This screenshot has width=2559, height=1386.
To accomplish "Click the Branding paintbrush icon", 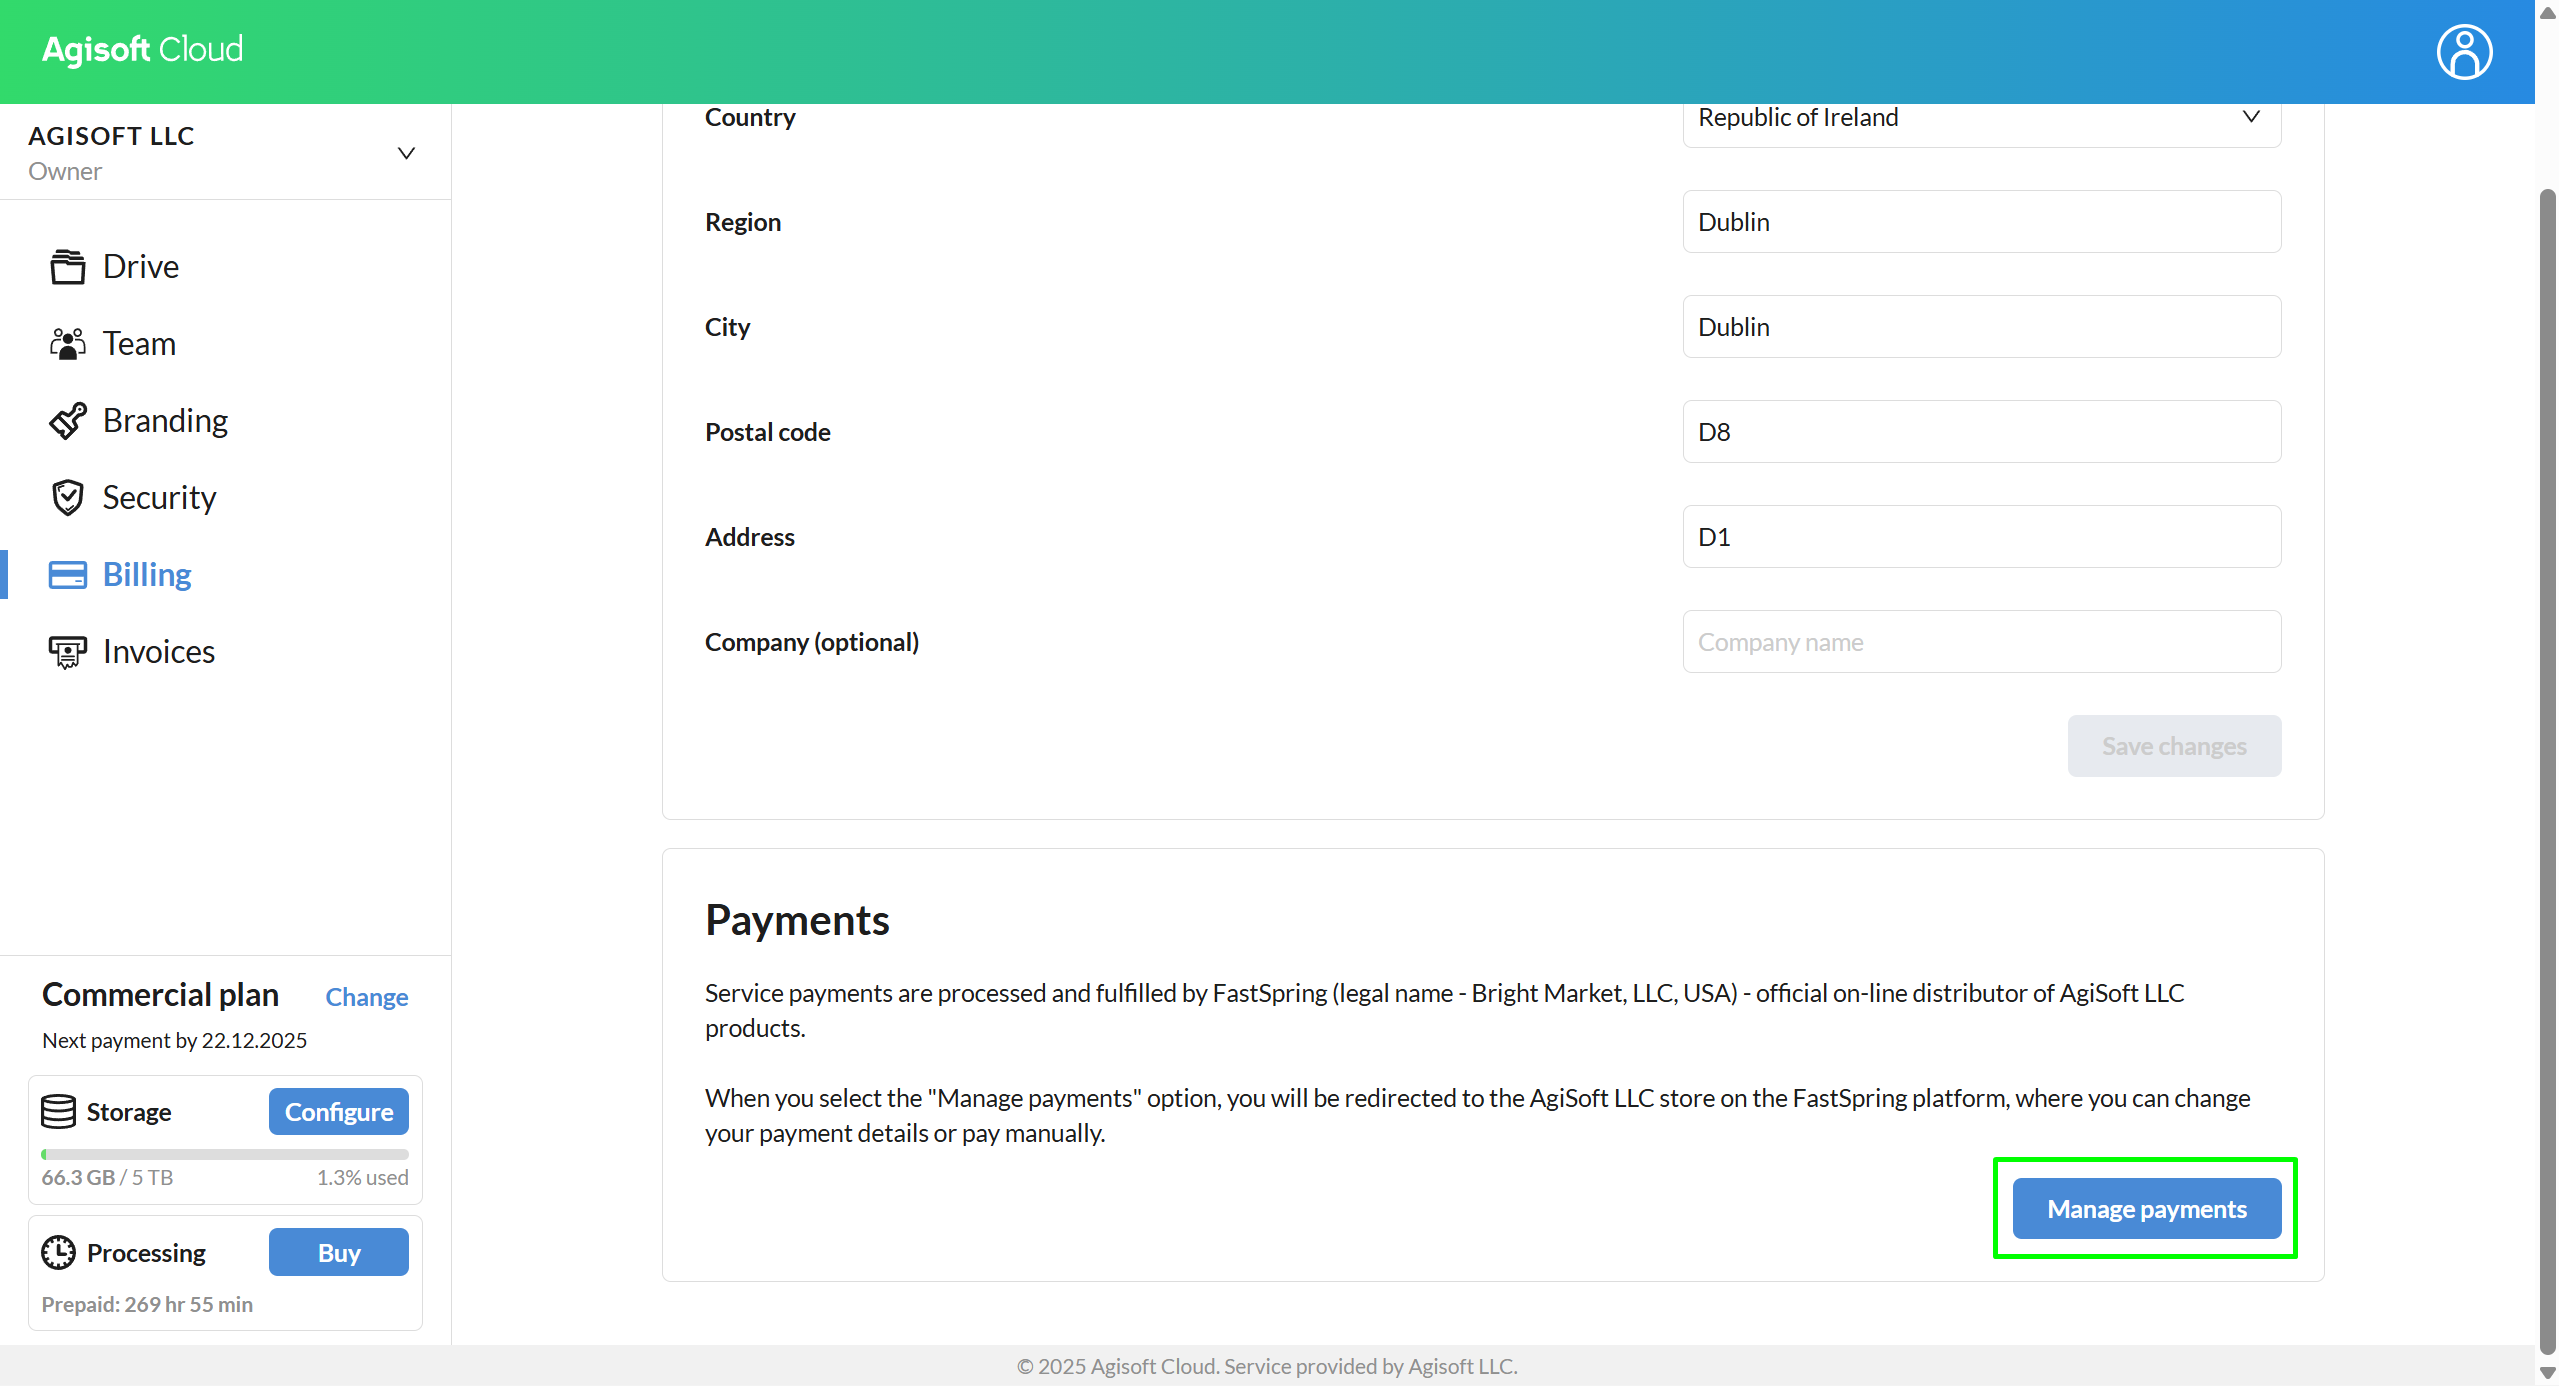I will click(x=67, y=421).
